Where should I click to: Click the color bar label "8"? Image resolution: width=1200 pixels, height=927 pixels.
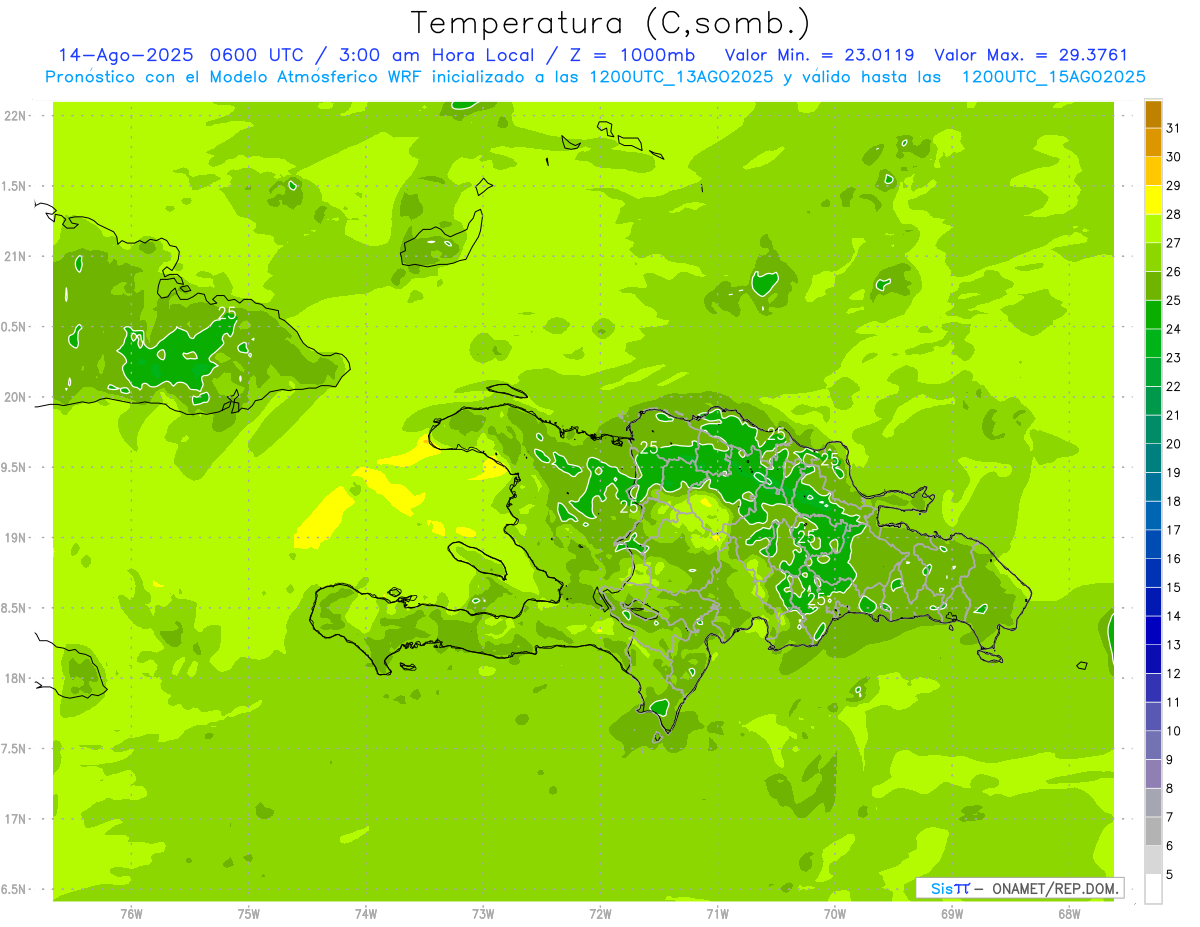(1170, 788)
